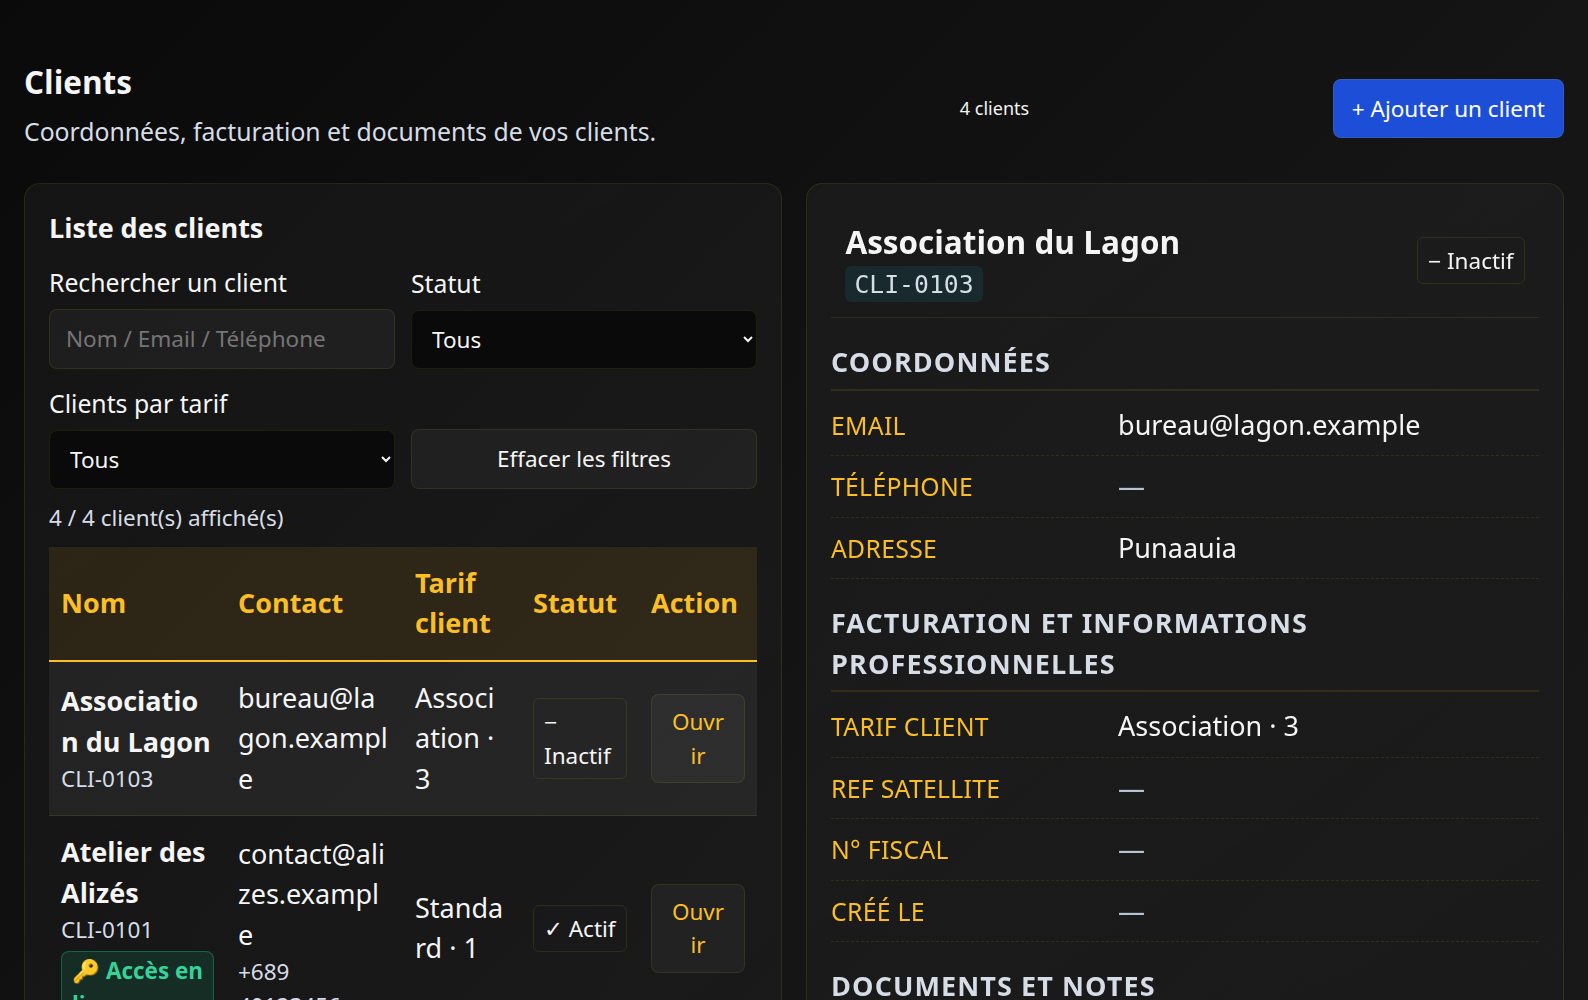Click the Punaauia address value
The height and width of the screenshot is (1000, 1588).
1177,549
